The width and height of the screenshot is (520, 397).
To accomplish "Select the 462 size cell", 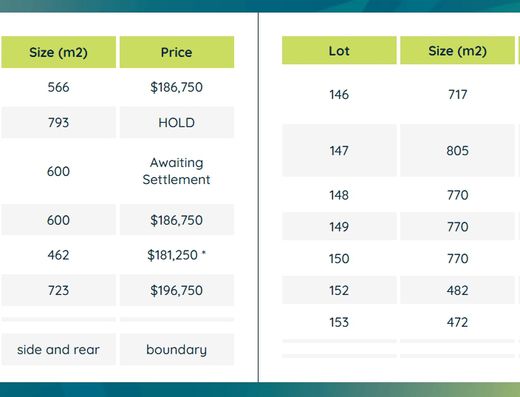I will pyautogui.click(x=59, y=255).
